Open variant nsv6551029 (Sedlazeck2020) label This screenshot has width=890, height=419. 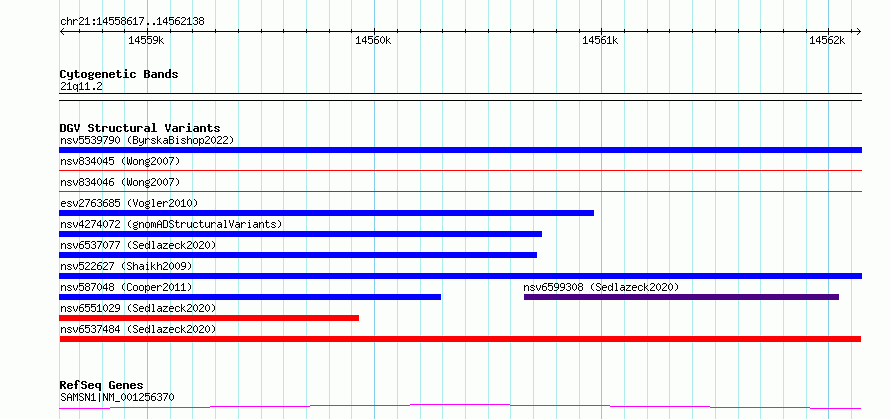[138, 308]
